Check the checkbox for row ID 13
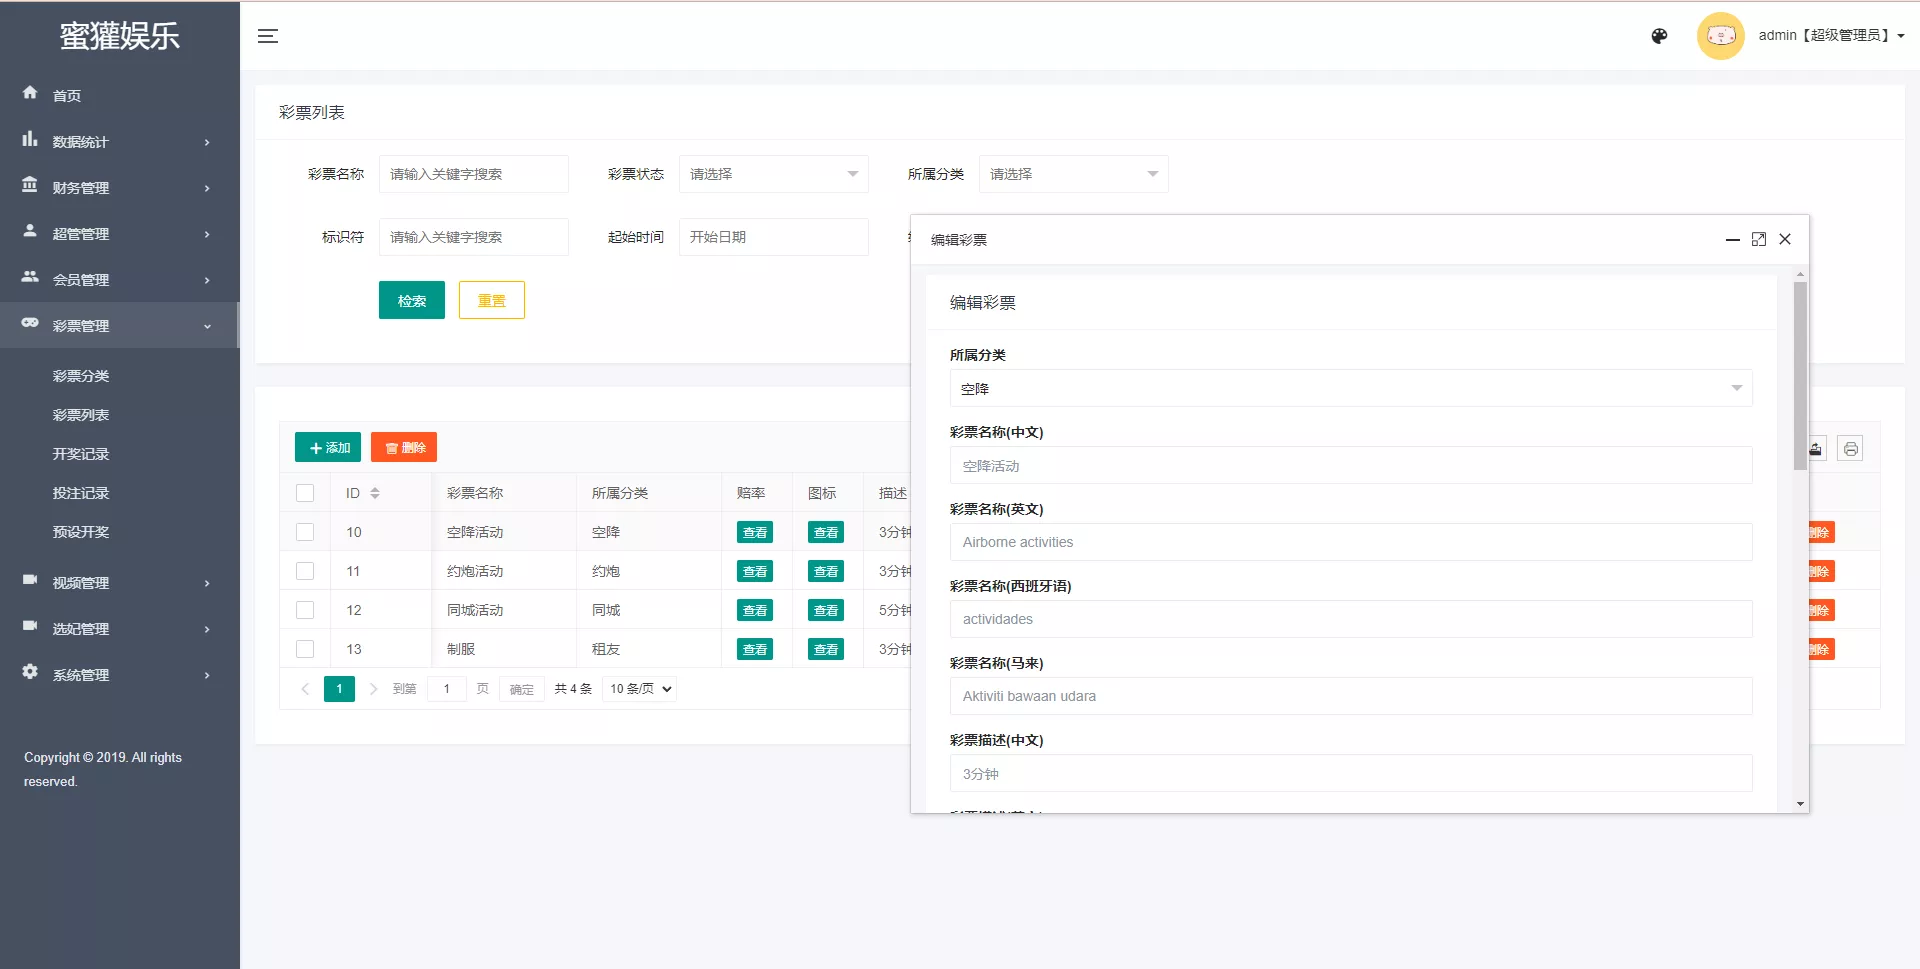The height and width of the screenshot is (969, 1920). click(305, 649)
